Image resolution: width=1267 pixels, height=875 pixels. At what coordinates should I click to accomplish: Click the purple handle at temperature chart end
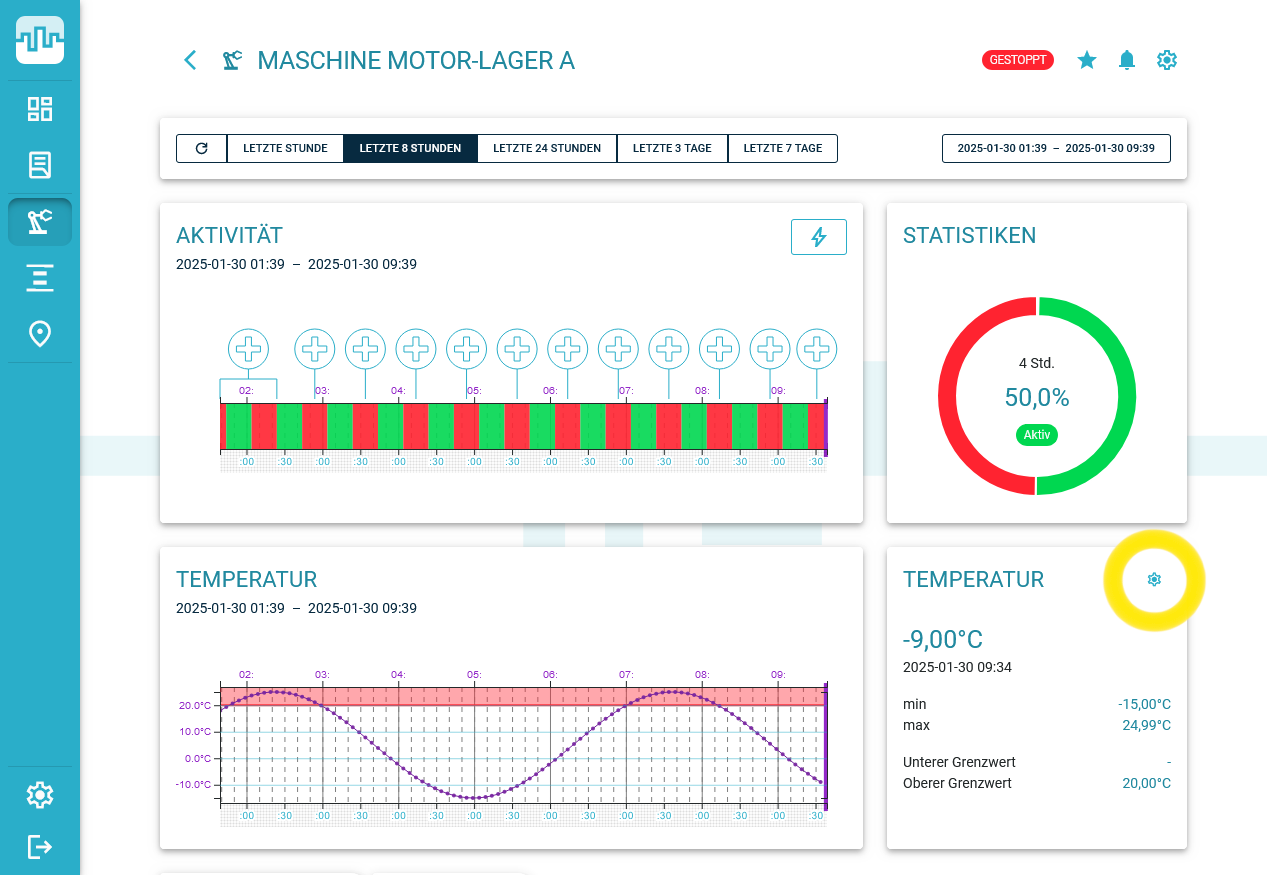826,746
